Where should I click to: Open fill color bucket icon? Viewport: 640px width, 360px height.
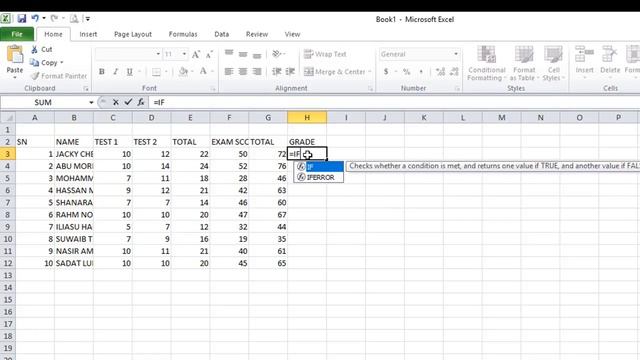click(x=183, y=72)
